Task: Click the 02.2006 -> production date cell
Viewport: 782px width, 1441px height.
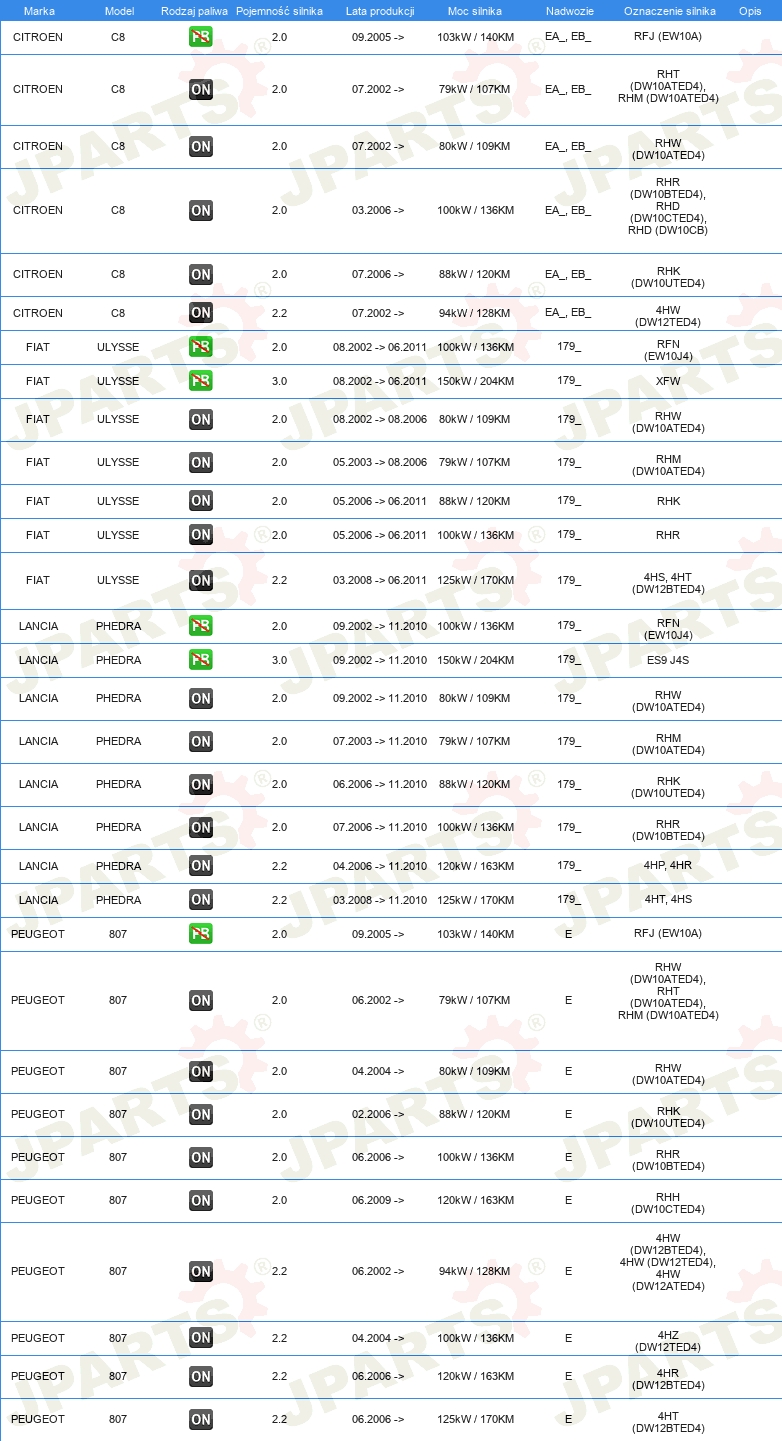Action: (378, 1114)
